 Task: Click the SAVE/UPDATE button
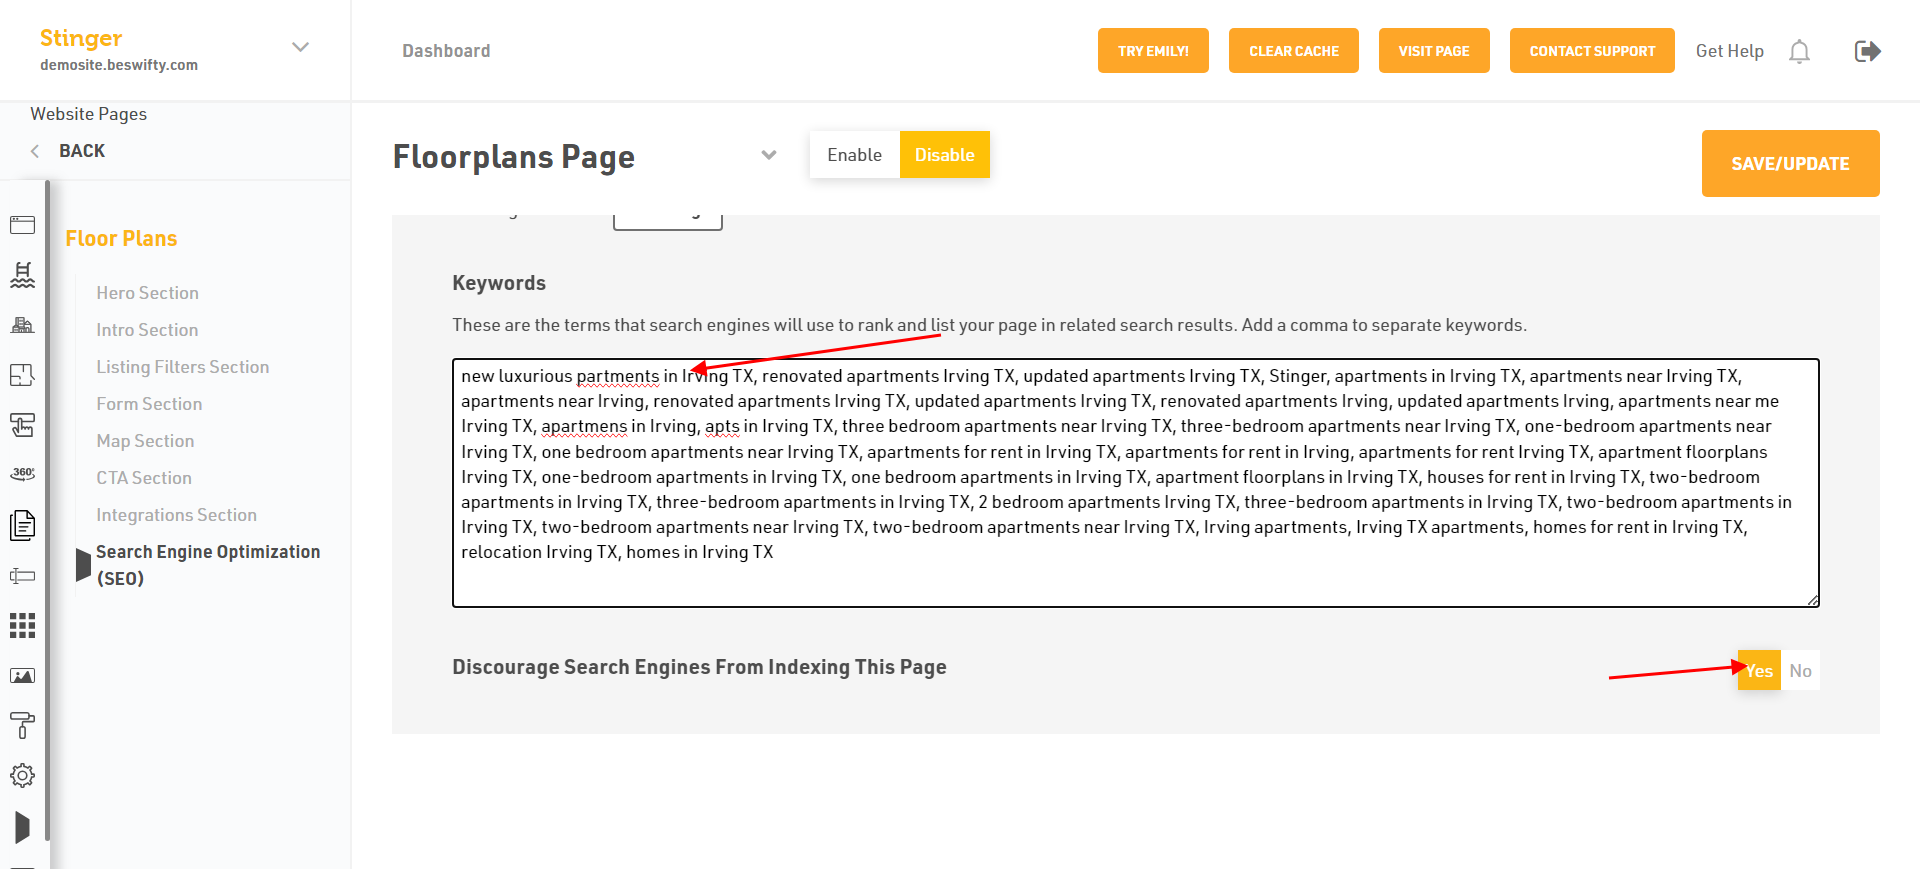click(1790, 163)
